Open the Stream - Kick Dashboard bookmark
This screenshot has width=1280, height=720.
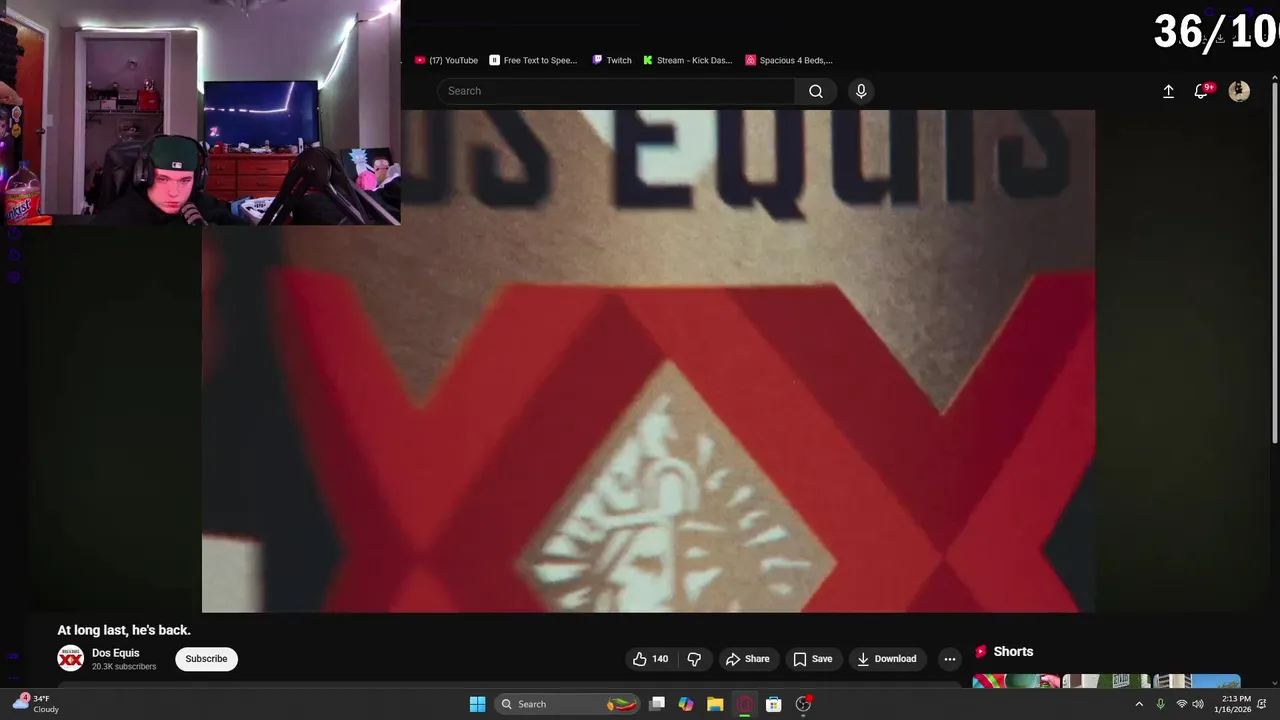[688, 60]
